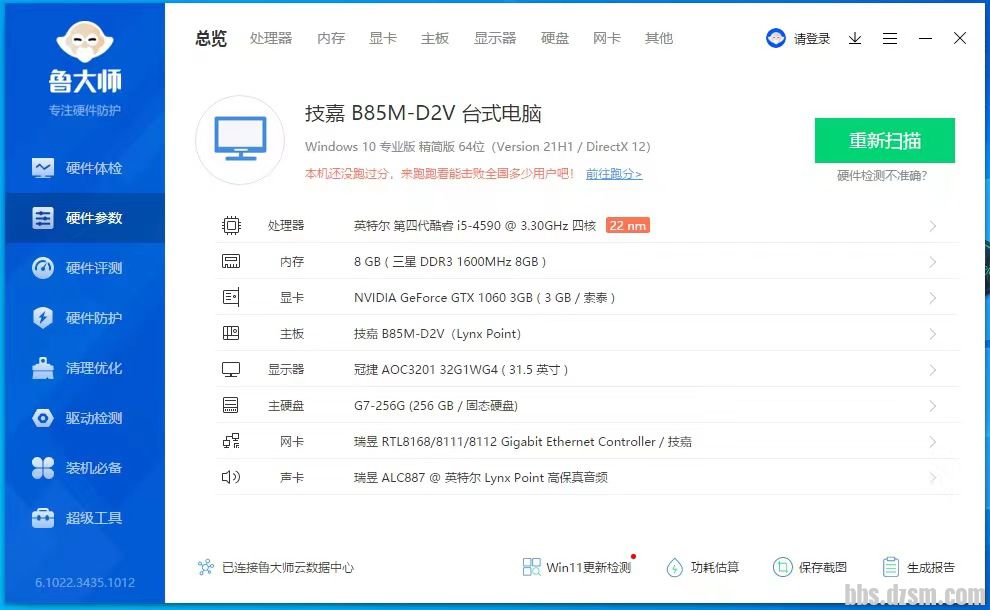990x610 pixels.
Task: Click the green 重新扫描 button
Action: [884, 140]
